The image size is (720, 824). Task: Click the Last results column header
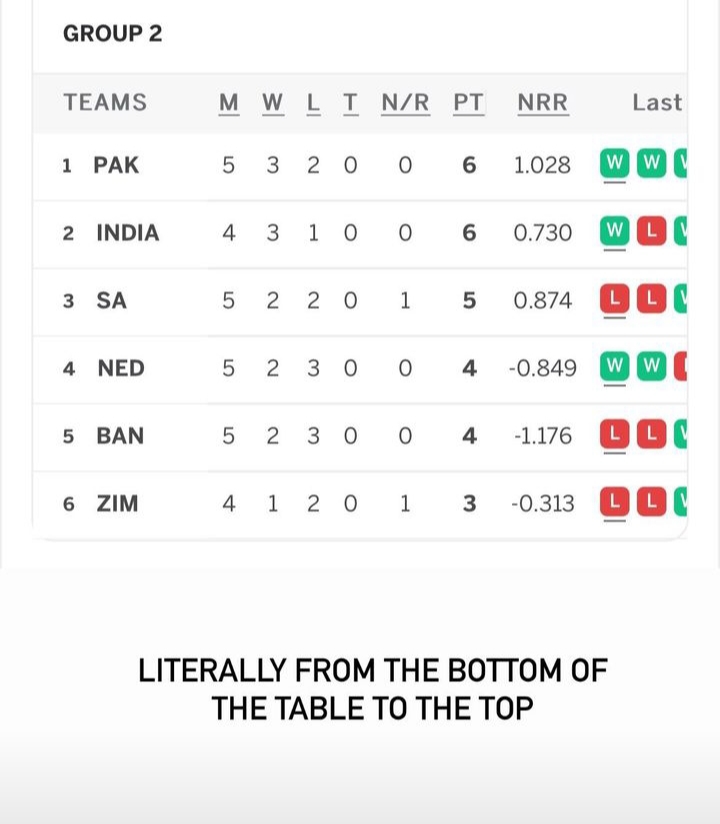[x=657, y=102]
